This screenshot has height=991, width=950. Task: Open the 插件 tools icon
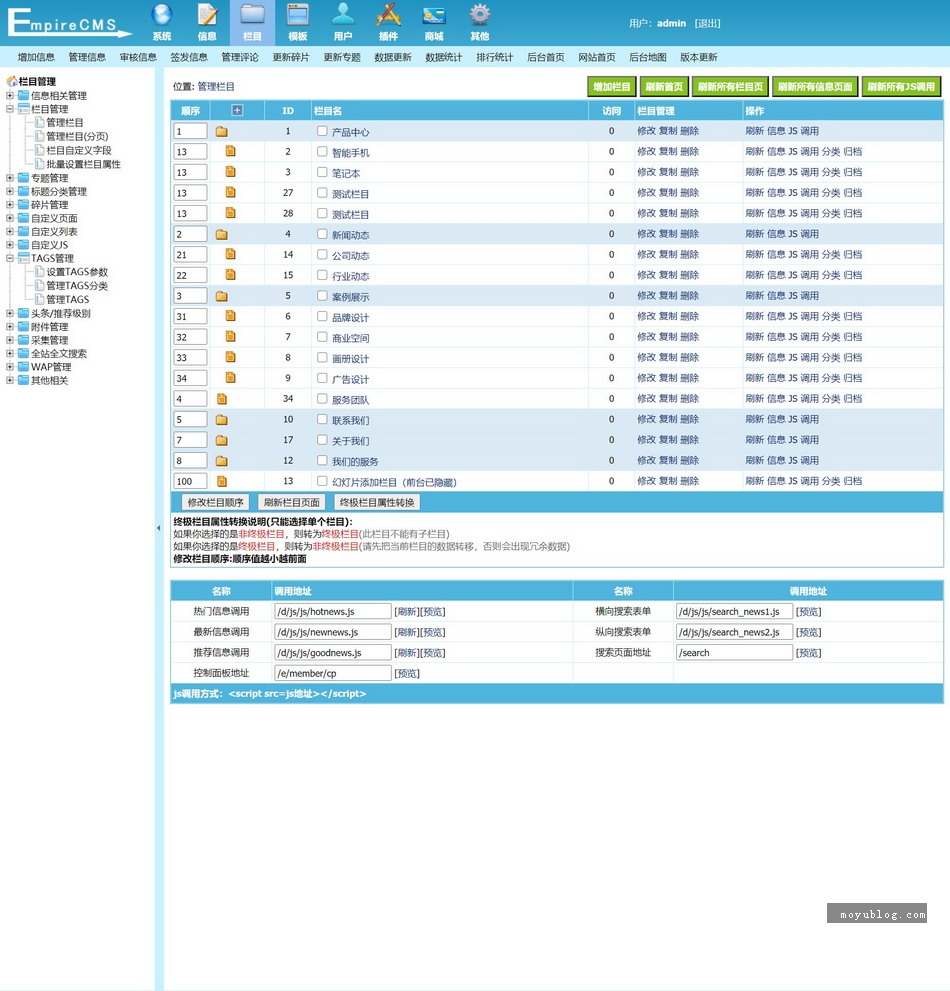coord(389,15)
